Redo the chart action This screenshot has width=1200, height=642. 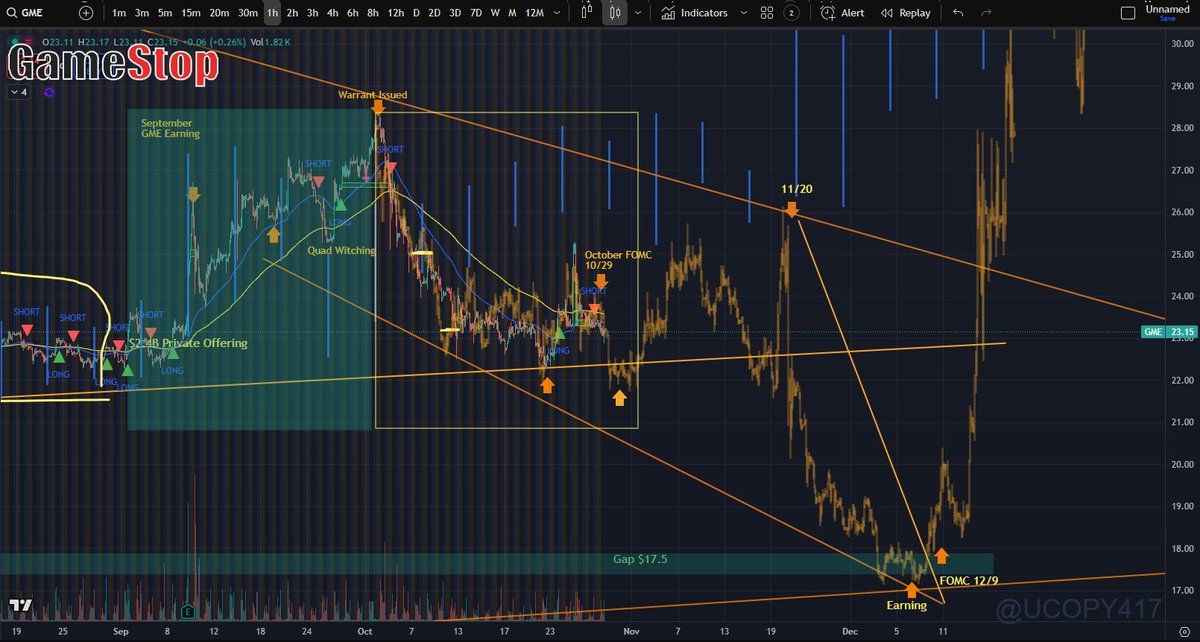(986, 13)
